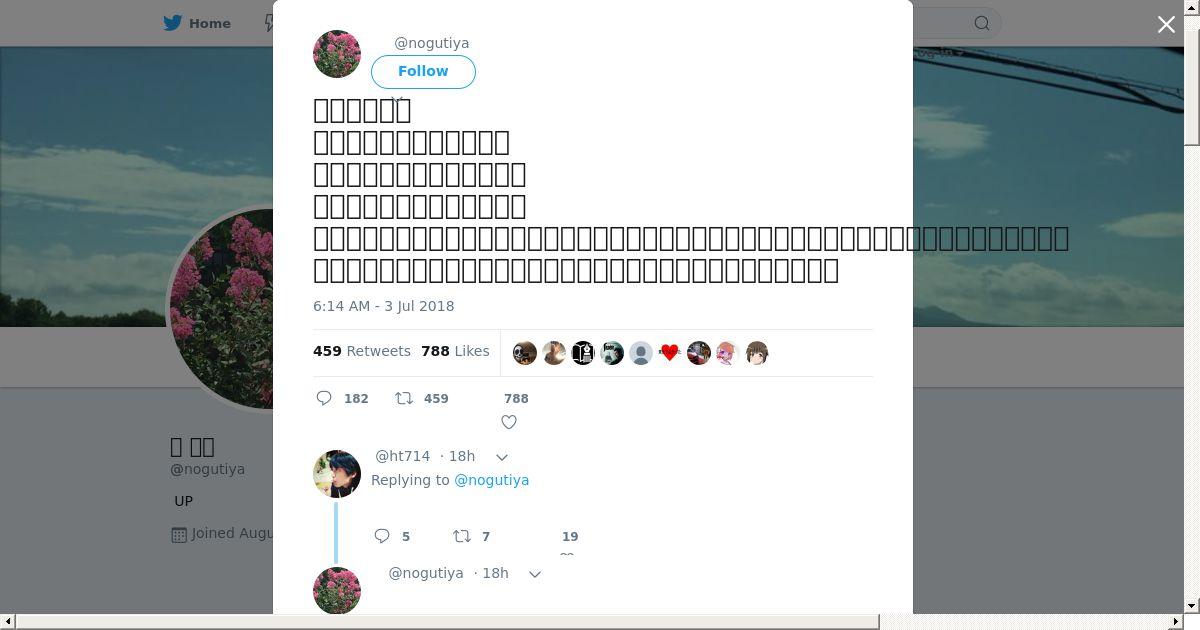The image size is (1200, 630).
Task: Open @ht714's profile avatar
Action: point(337,474)
